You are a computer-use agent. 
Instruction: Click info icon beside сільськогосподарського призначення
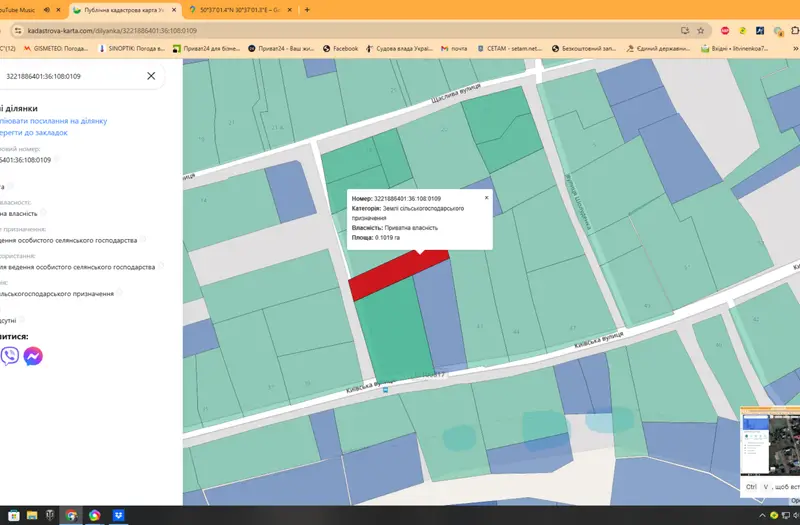(x=119, y=292)
